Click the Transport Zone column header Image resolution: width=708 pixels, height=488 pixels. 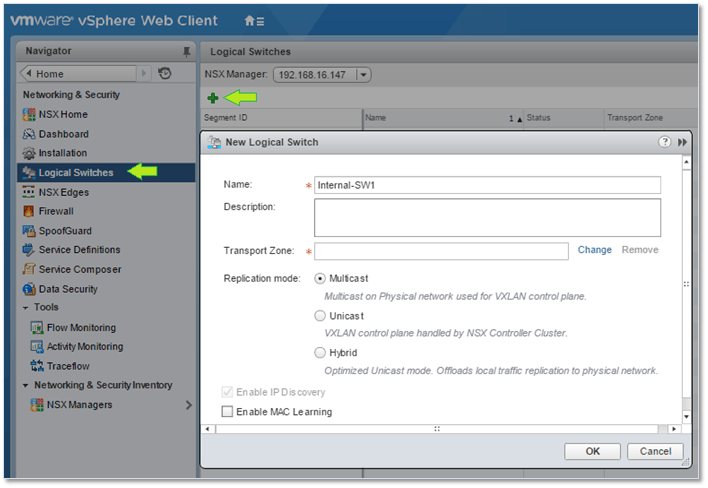pos(651,118)
